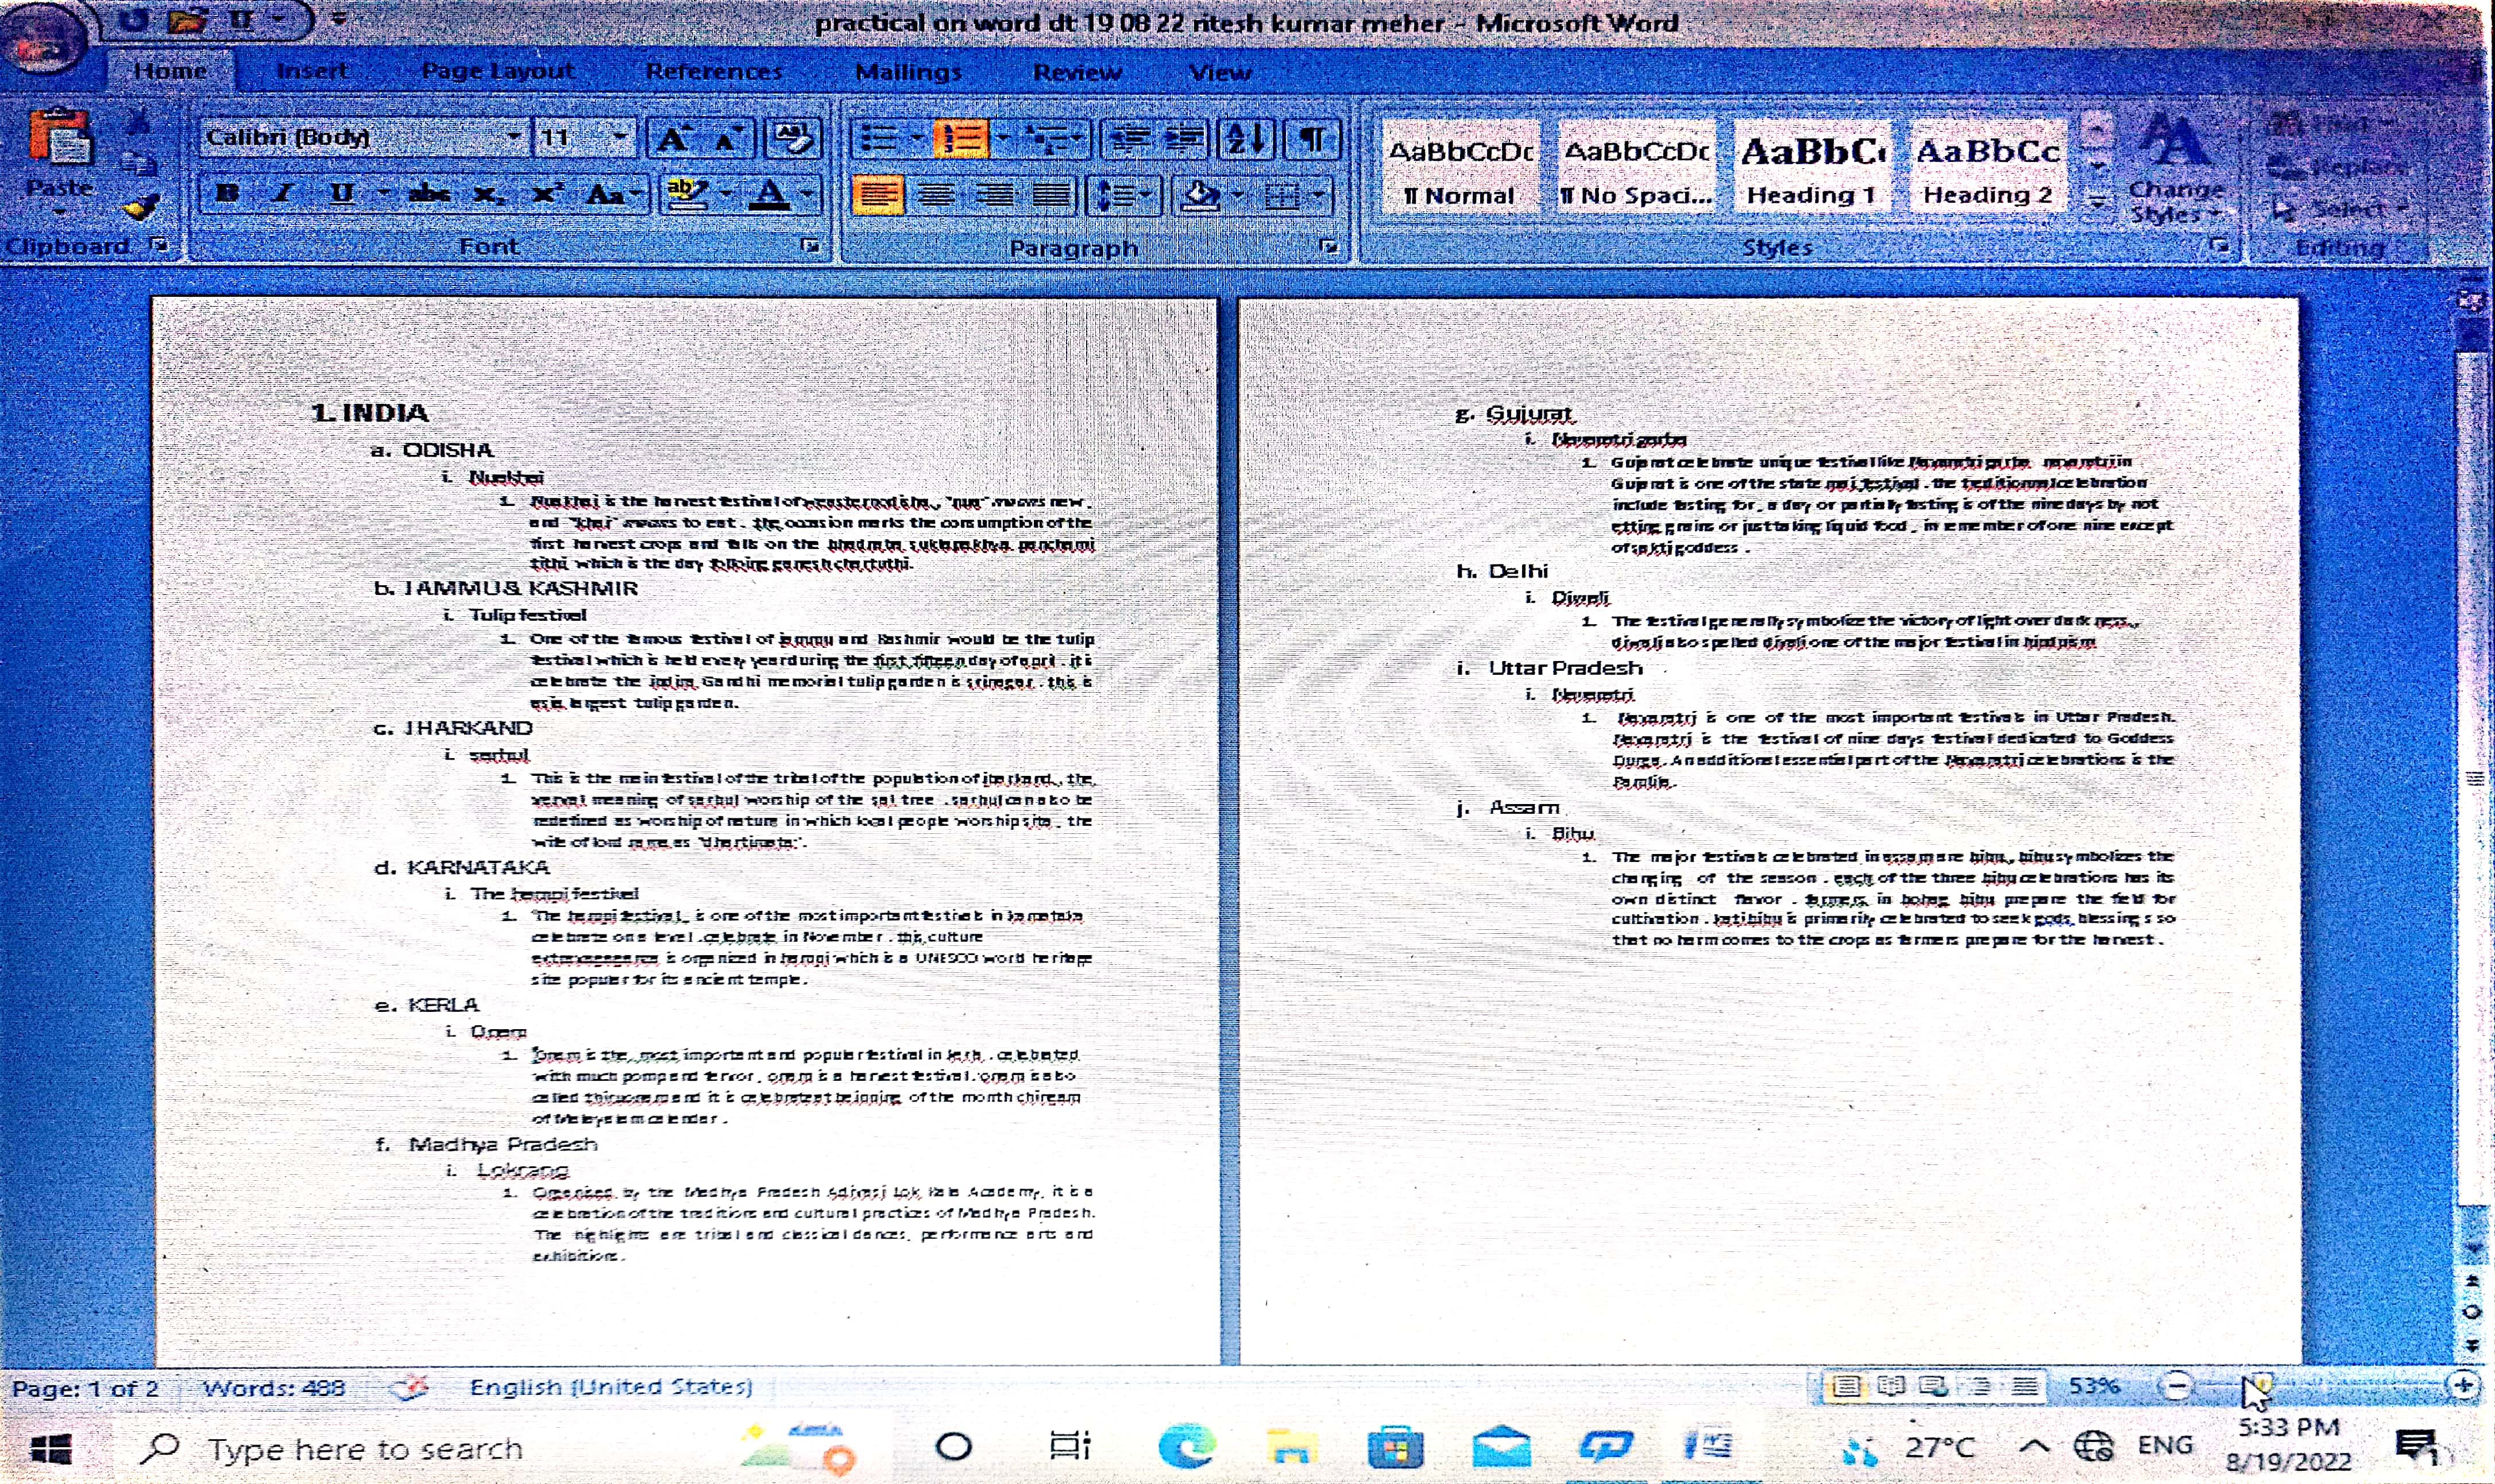Open the Calibri font name dropdown
Image resolution: width=2495 pixels, height=1484 pixels.
point(513,136)
